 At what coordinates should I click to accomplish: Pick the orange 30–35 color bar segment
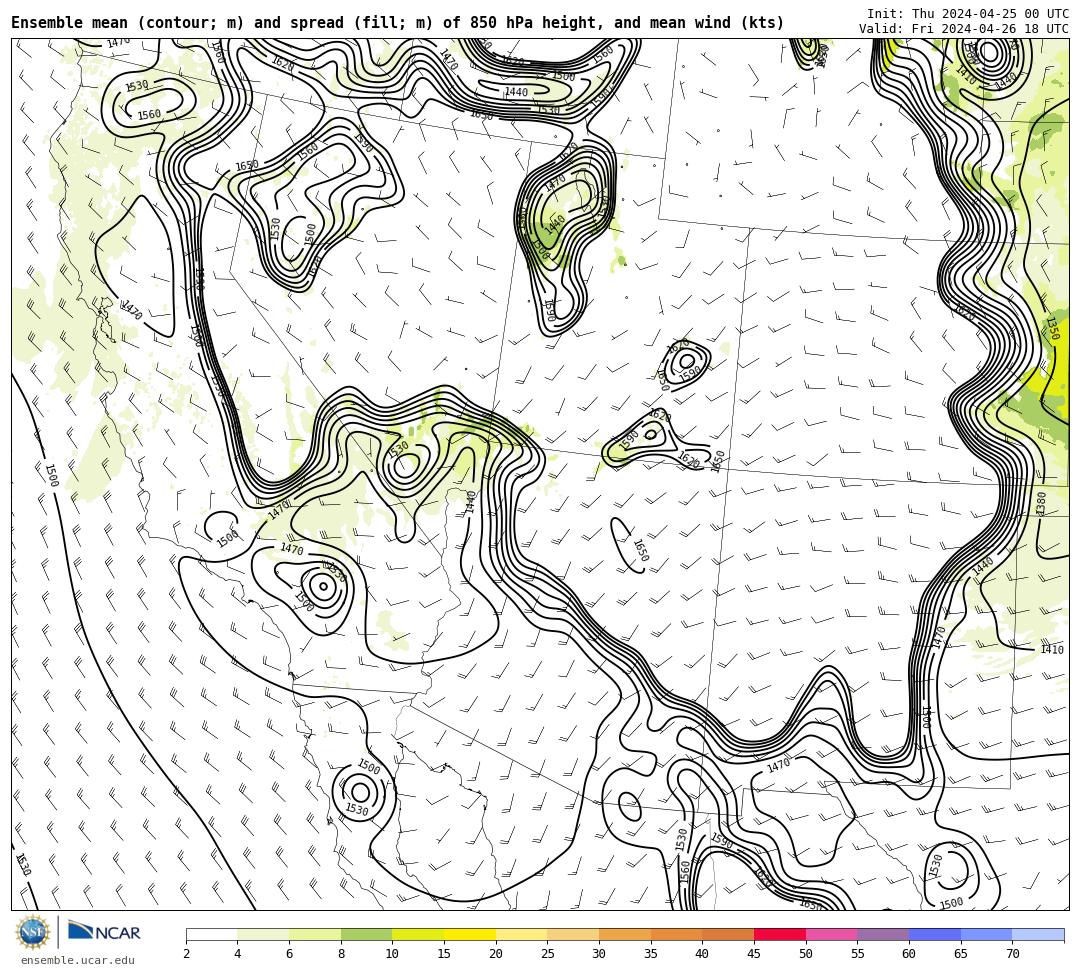click(x=625, y=934)
